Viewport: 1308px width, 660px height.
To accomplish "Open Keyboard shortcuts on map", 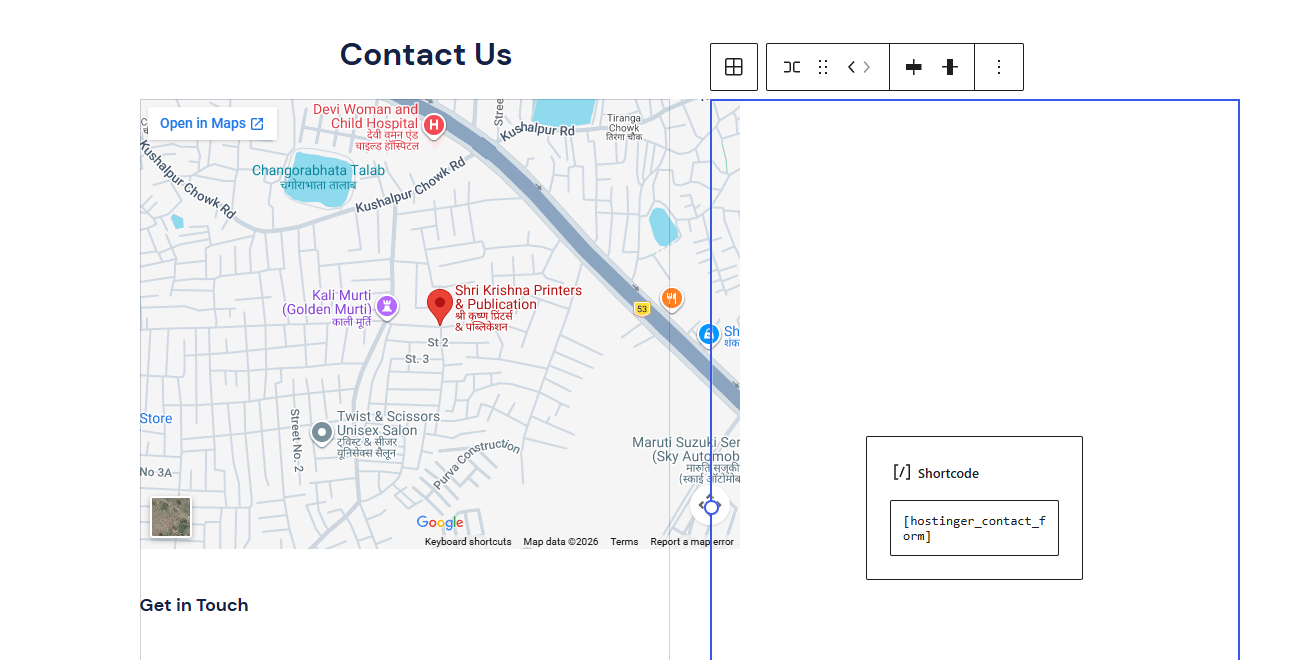I will tap(468, 542).
